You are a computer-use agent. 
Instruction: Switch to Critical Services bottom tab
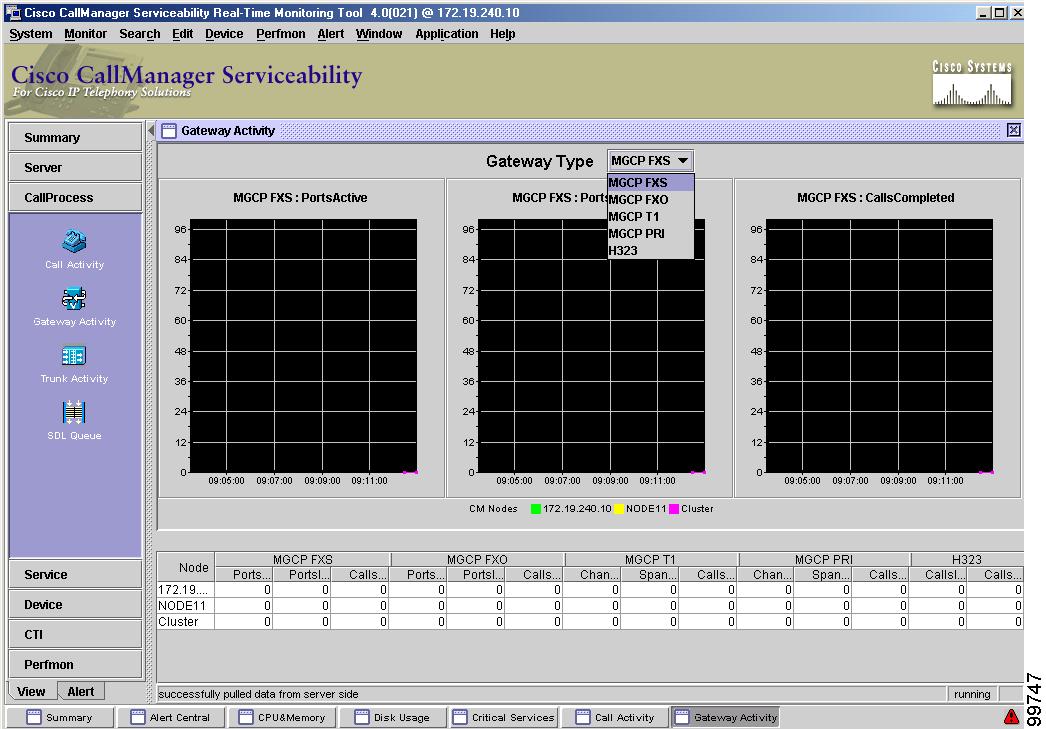[504, 718]
